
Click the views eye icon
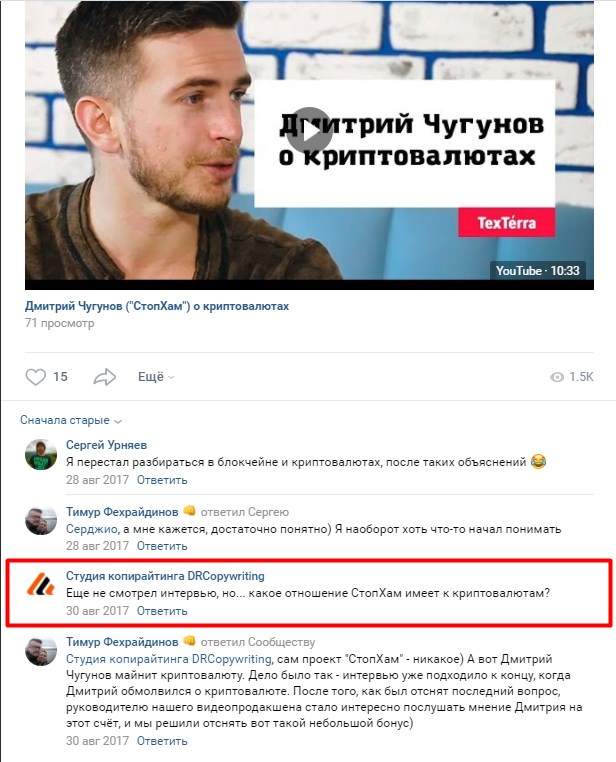pyautogui.click(x=557, y=377)
